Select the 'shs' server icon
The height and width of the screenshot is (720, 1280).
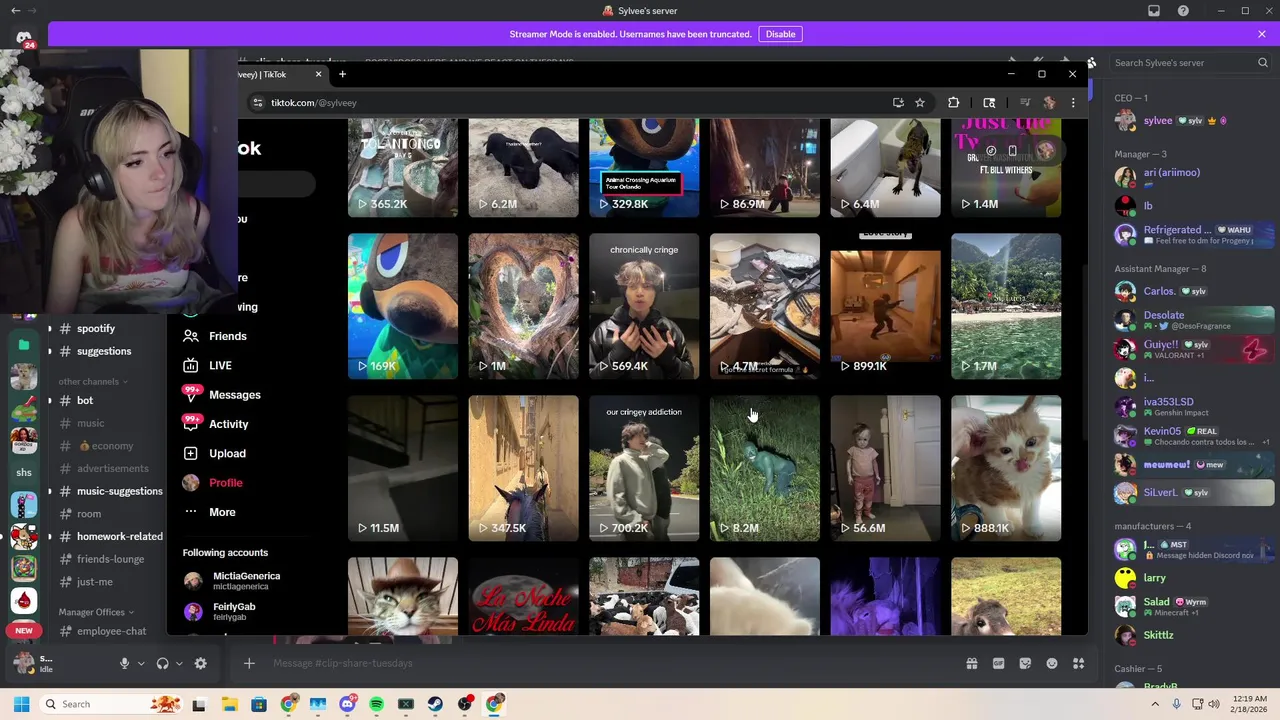tap(24, 473)
